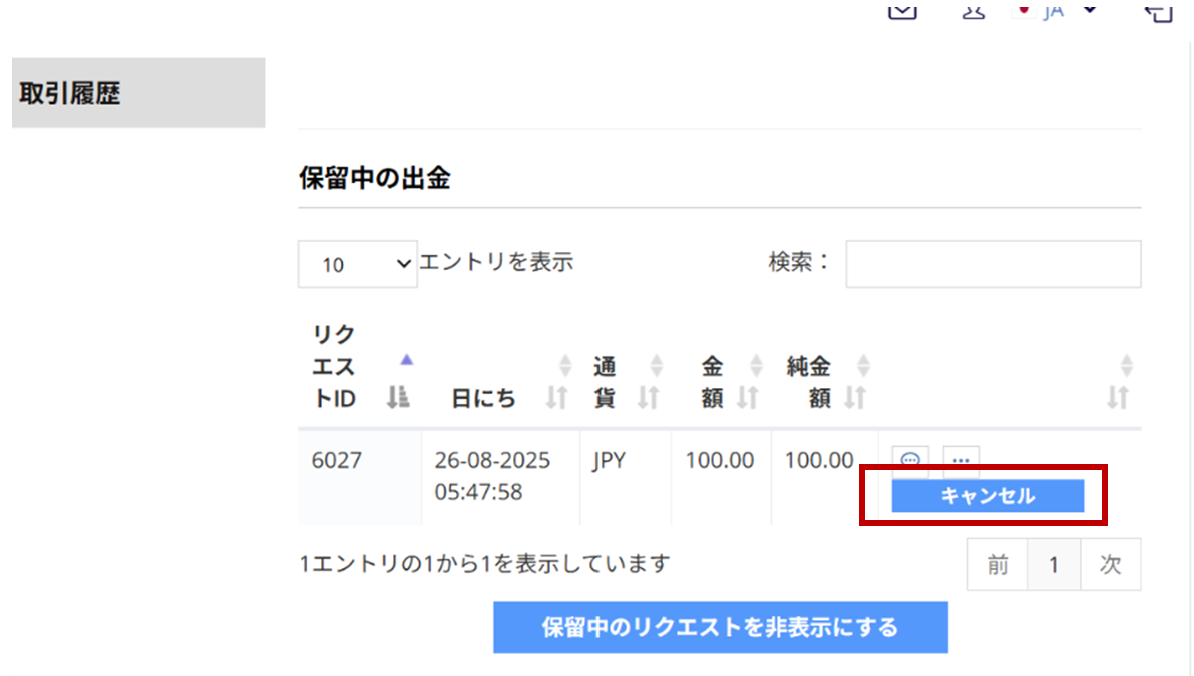The height and width of the screenshot is (676, 1194).
Task: Go to previous page with 前
Action: tap(997, 565)
